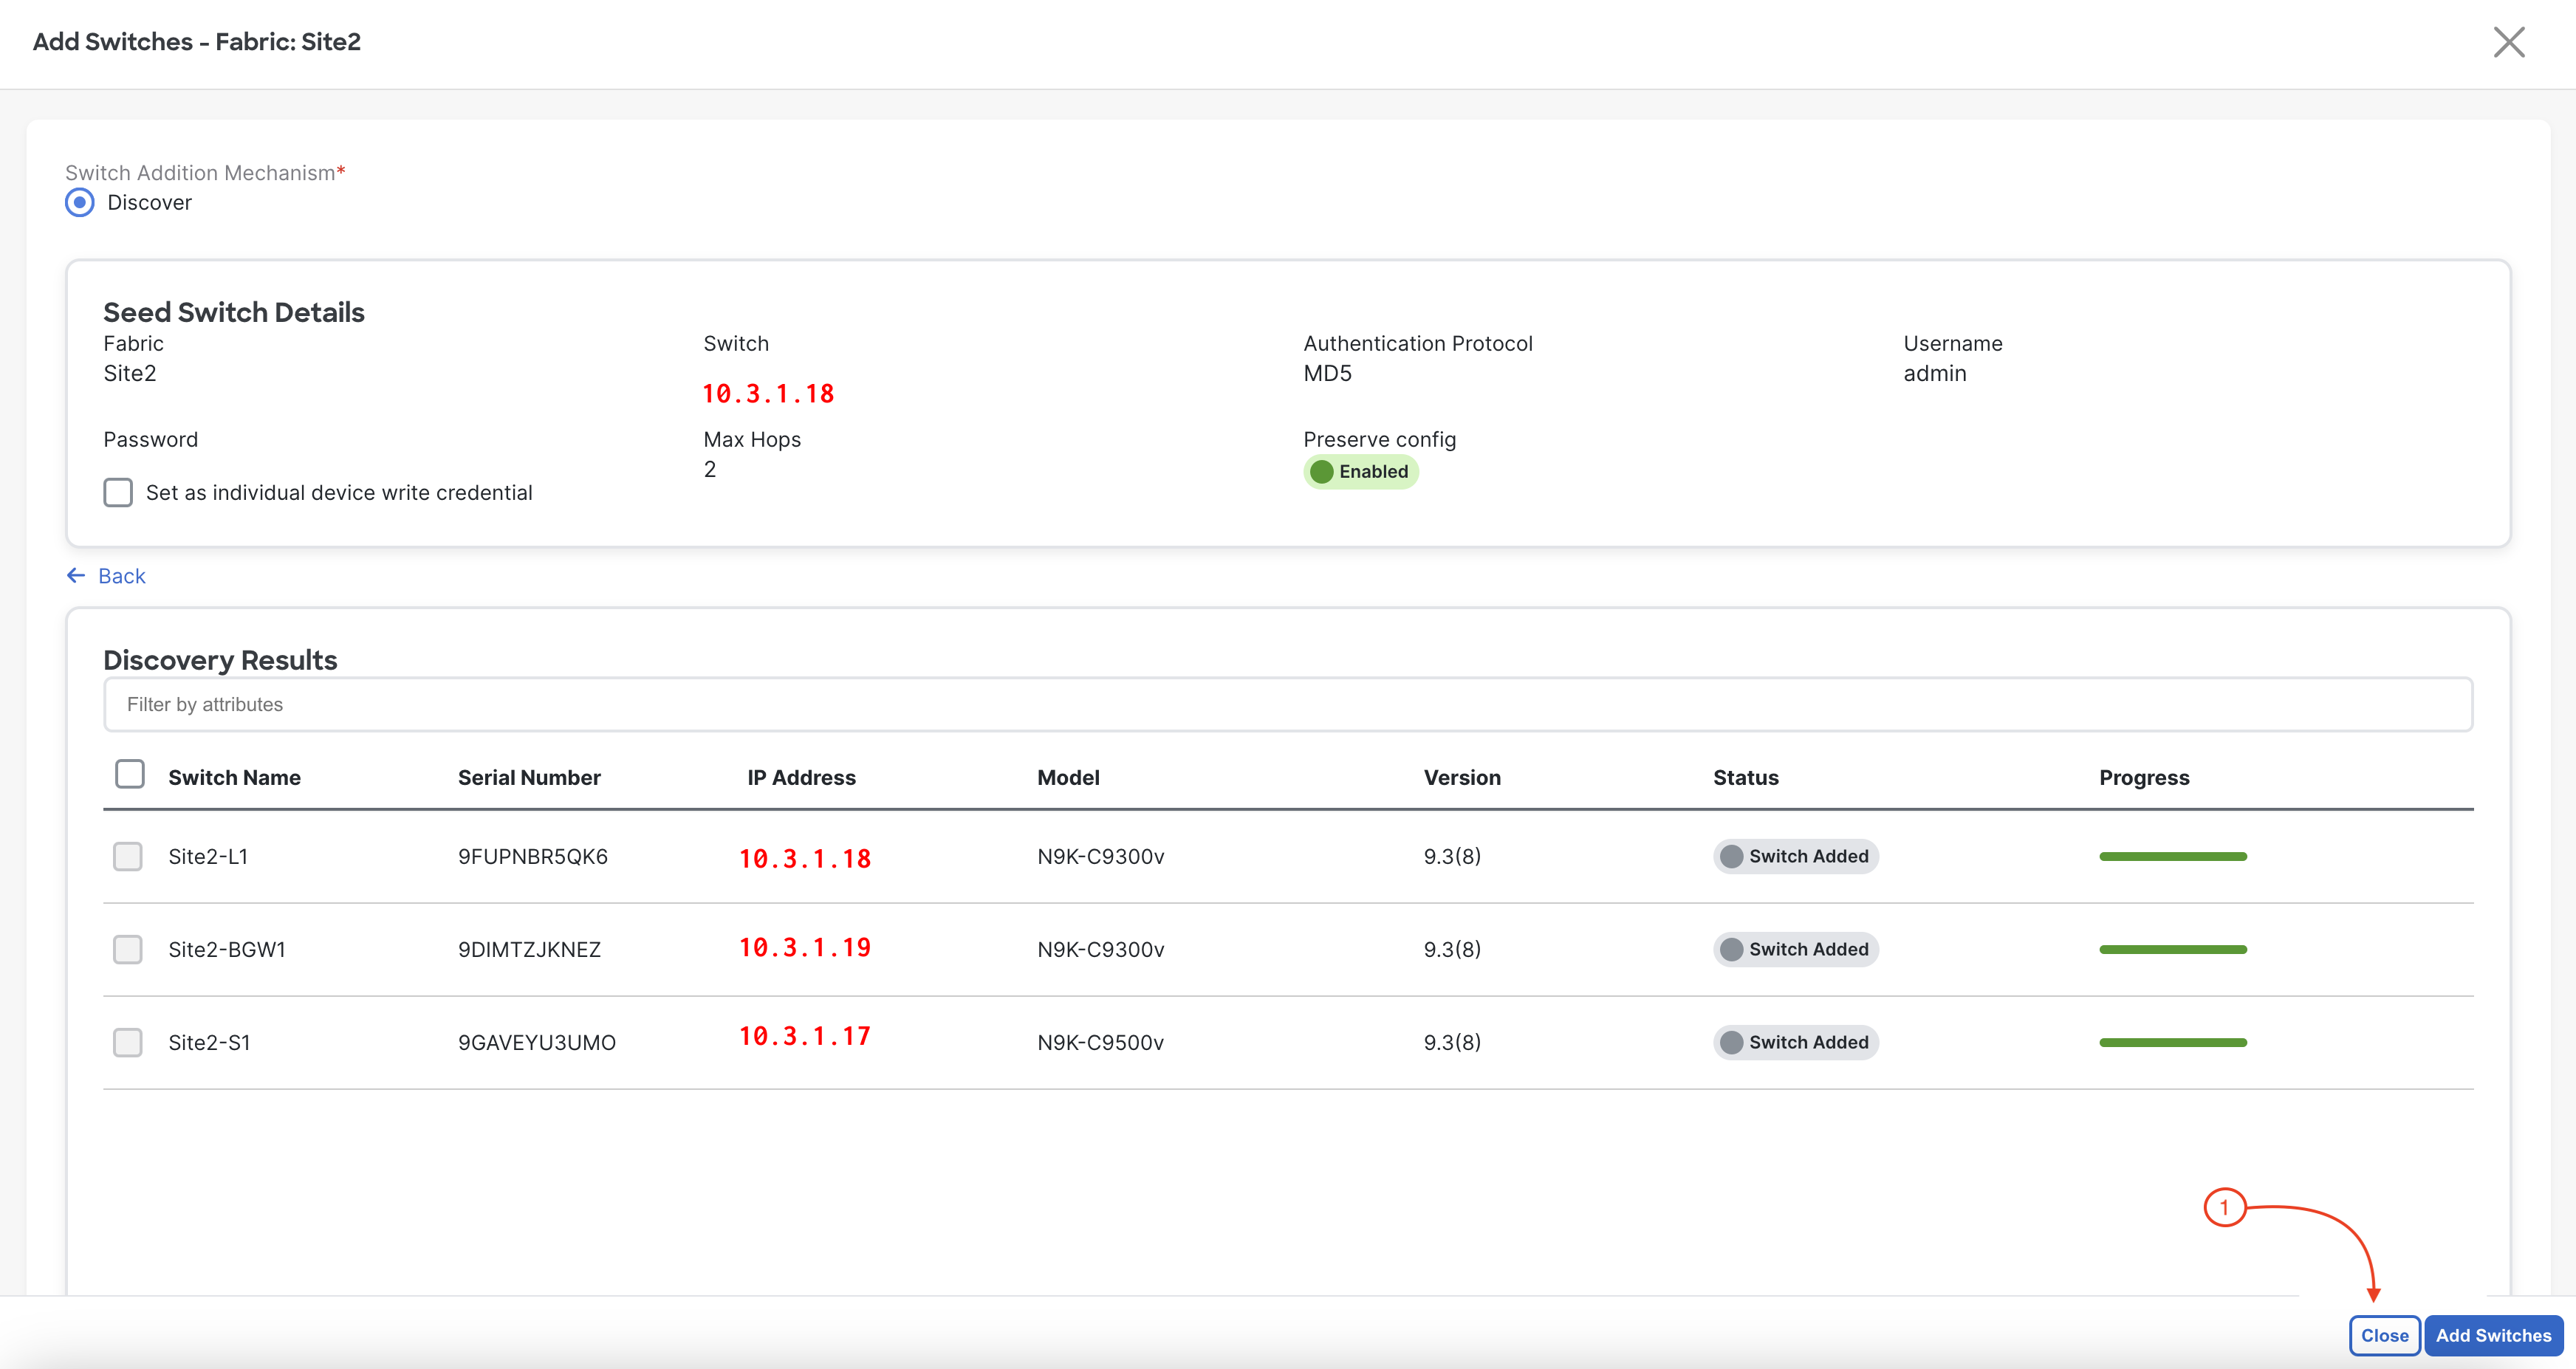Select the Discover radio button
This screenshot has width=2576, height=1369.
point(80,202)
